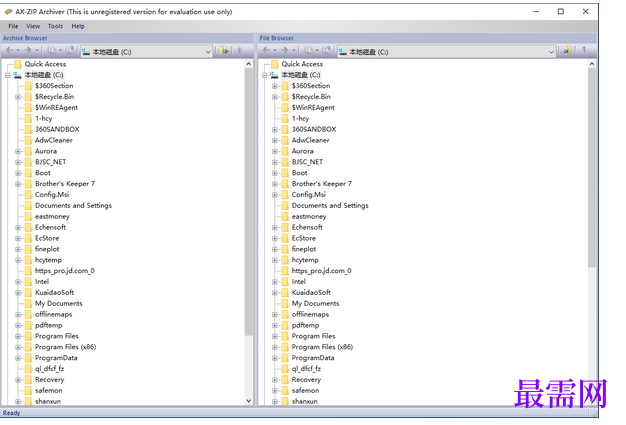The height and width of the screenshot is (425, 626).
Task: Go back in the File Browser toolbar
Action: coord(266,50)
